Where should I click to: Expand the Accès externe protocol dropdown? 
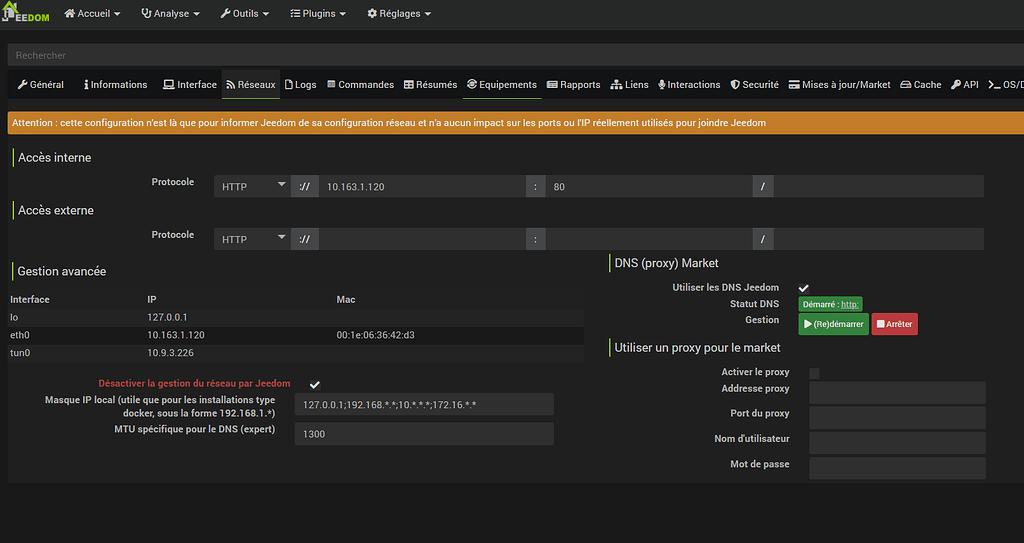pyautogui.click(x=252, y=239)
